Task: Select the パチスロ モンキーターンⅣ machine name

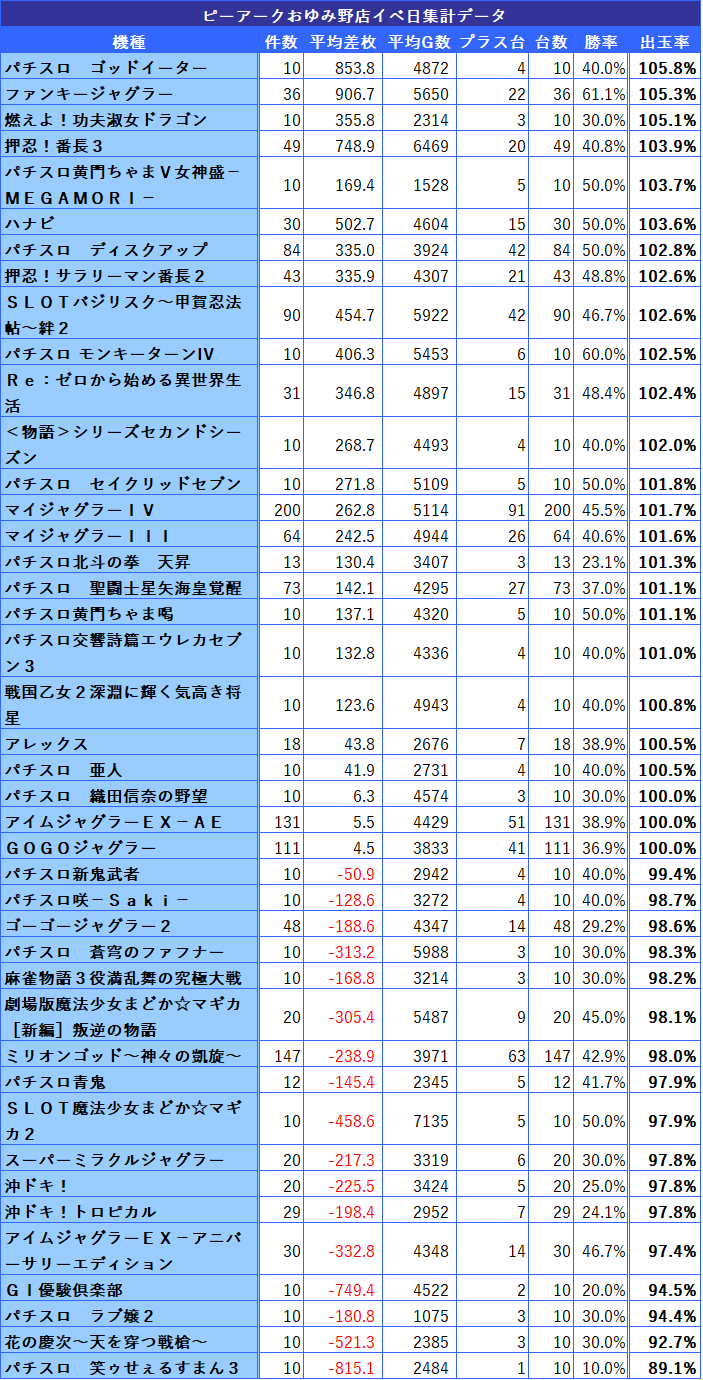Action: (110, 354)
